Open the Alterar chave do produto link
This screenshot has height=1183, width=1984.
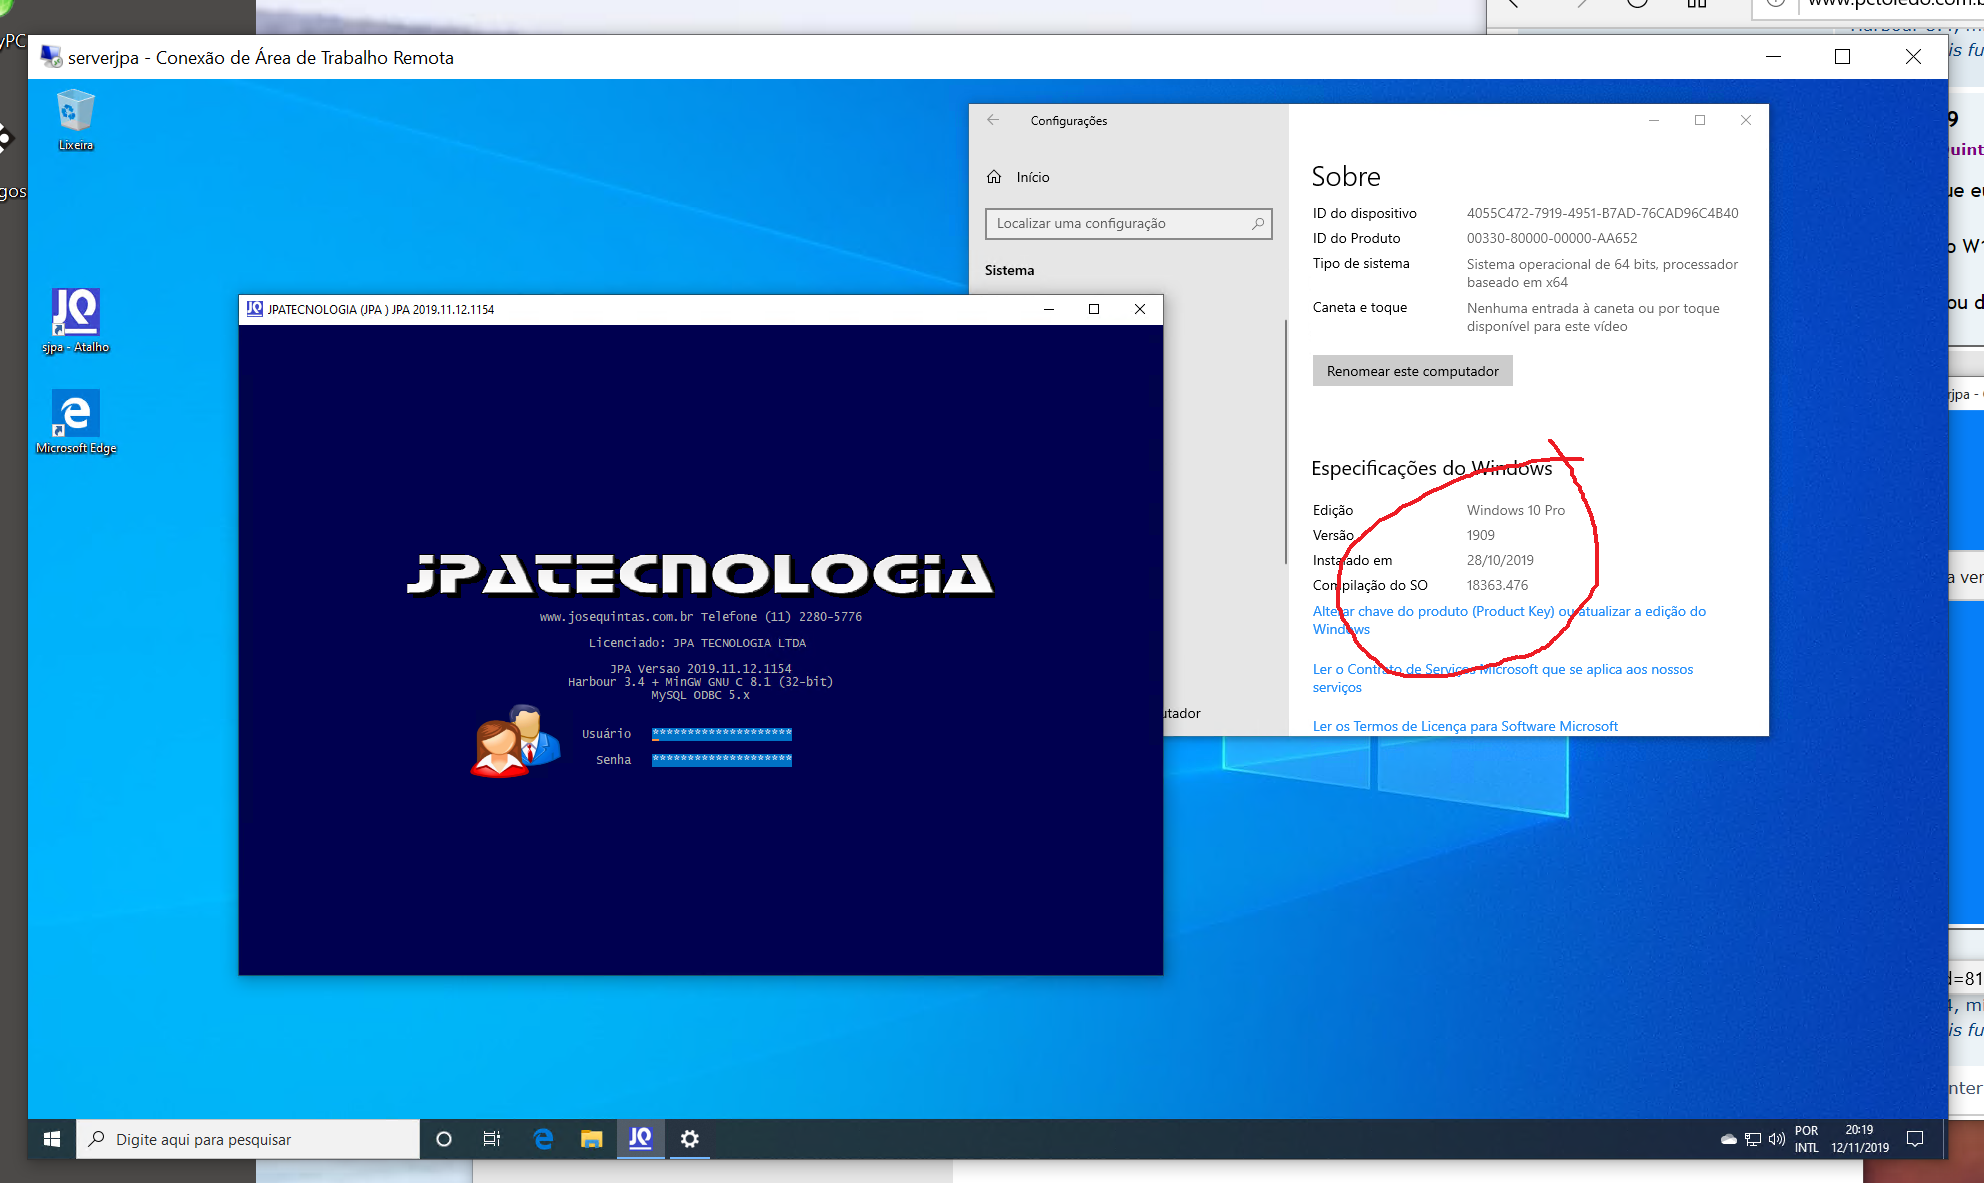1508,612
